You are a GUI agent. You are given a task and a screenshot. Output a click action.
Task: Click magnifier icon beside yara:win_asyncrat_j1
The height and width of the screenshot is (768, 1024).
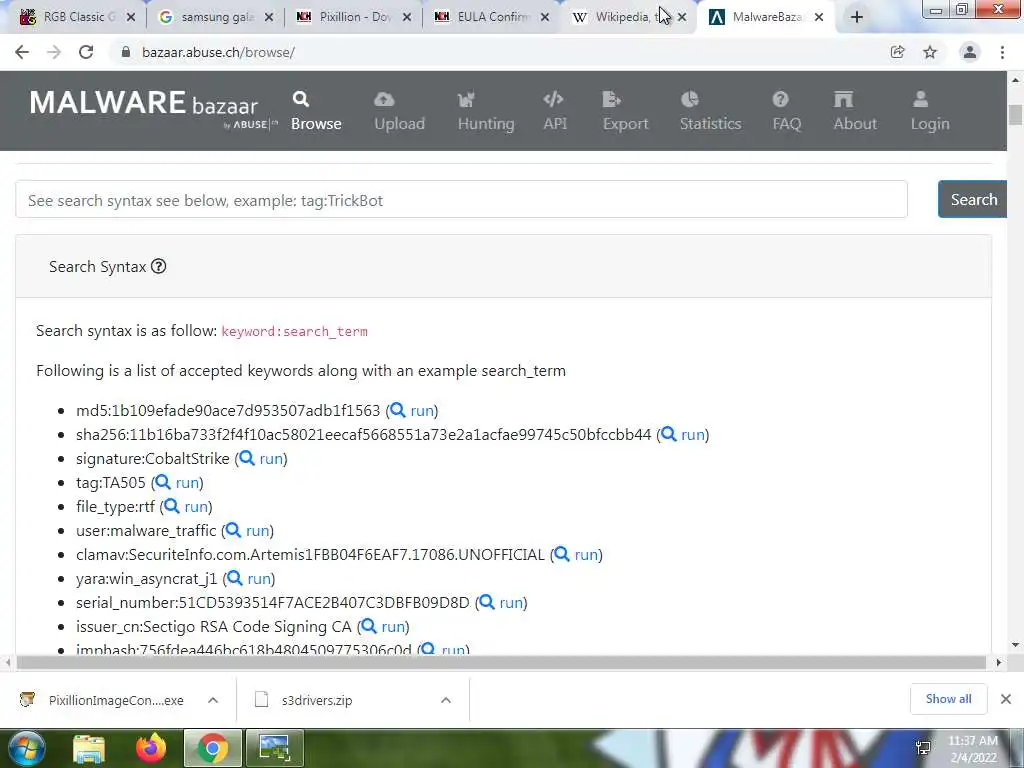click(x=234, y=579)
